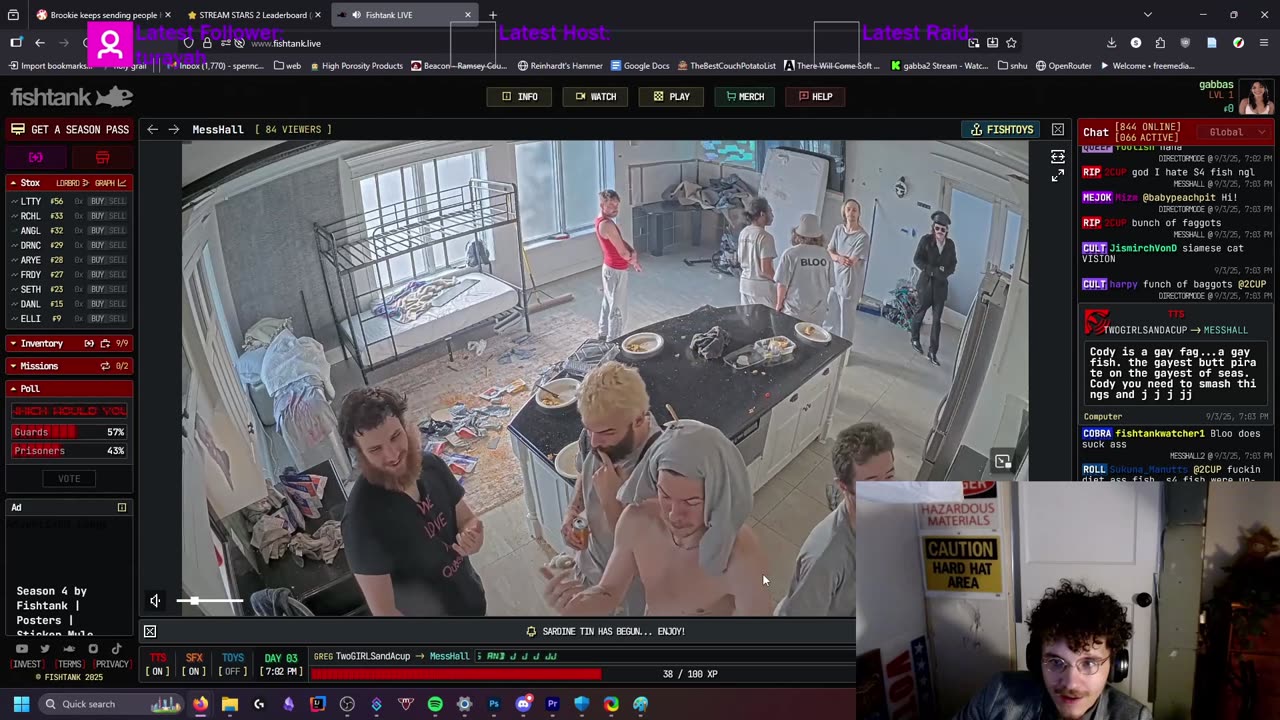Go to previous camera with the back arrow
The height and width of the screenshot is (720, 1280).
[x=152, y=129]
